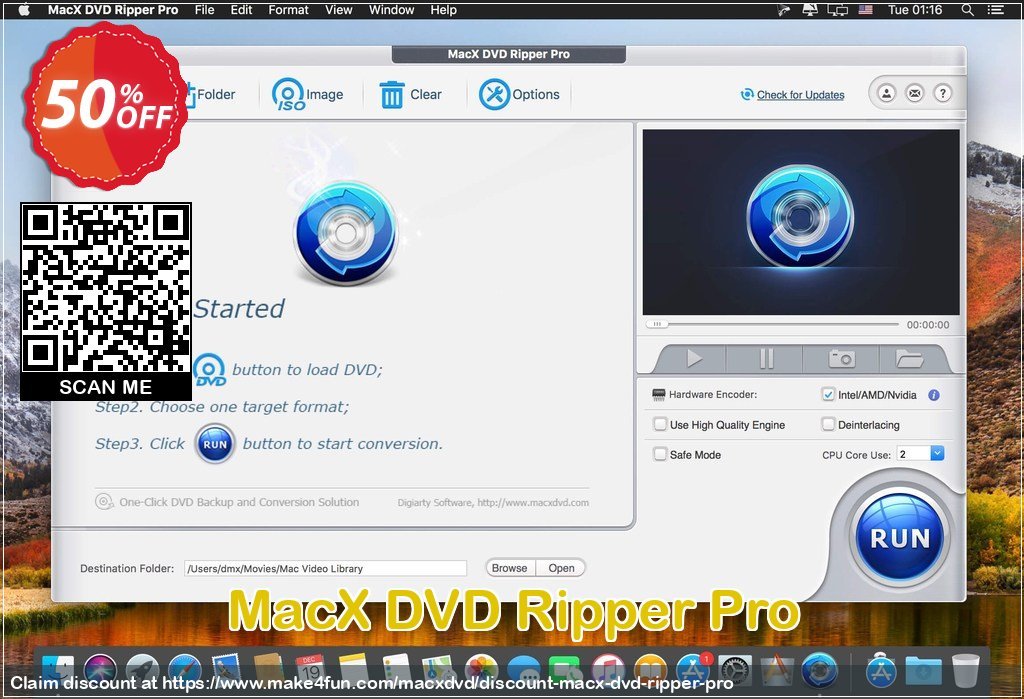Click the big blue RUN button
The image size is (1024, 699).
pos(899,538)
